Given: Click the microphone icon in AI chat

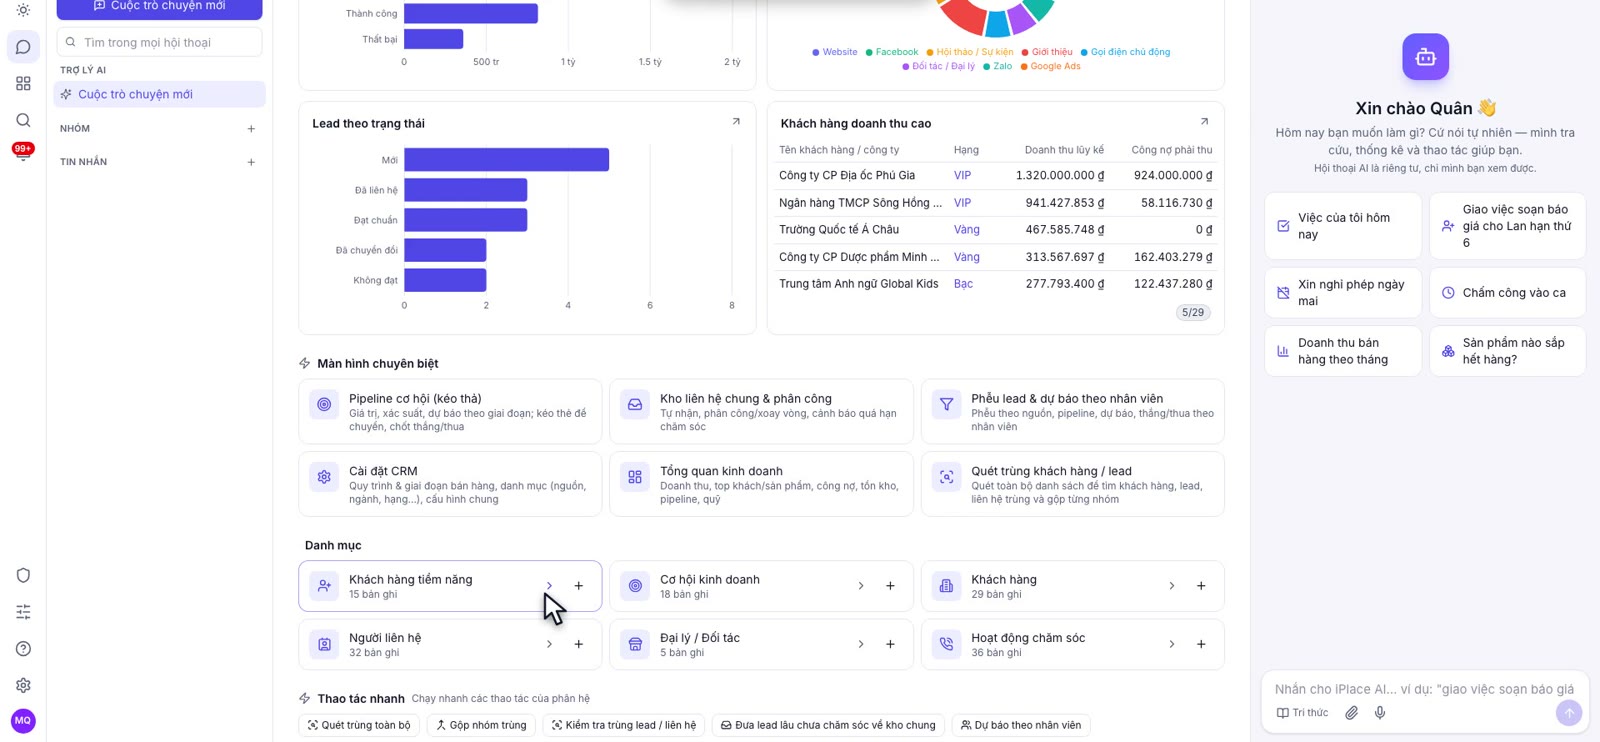Looking at the screenshot, I should [x=1380, y=713].
